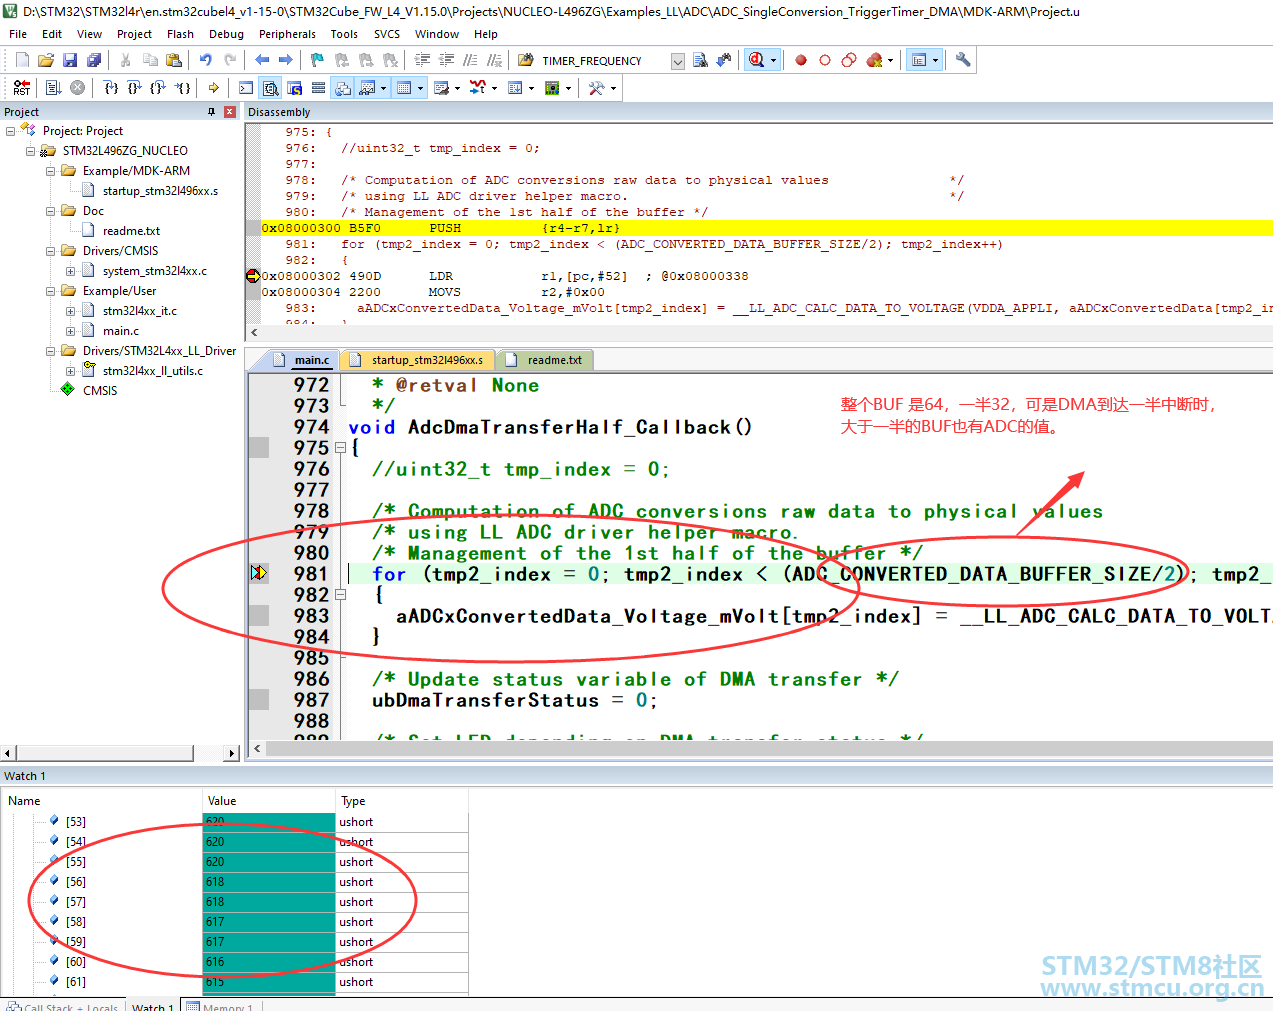Close the Project panel with the red X
This screenshot has width=1273, height=1011.
(230, 112)
